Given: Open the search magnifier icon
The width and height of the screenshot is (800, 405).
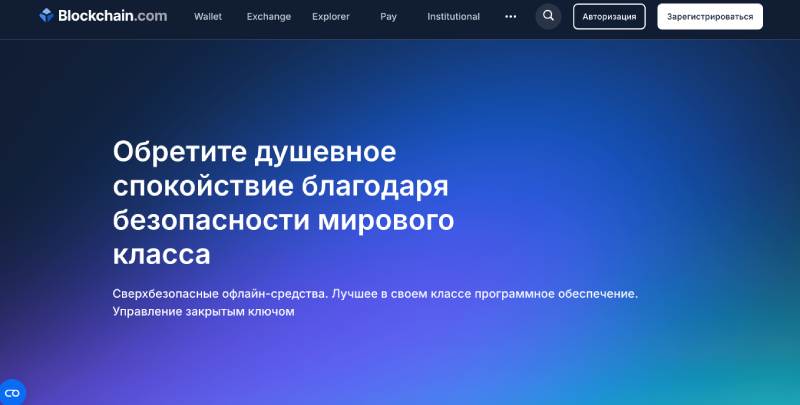Looking at the screenshot, I should pos(548,16).
